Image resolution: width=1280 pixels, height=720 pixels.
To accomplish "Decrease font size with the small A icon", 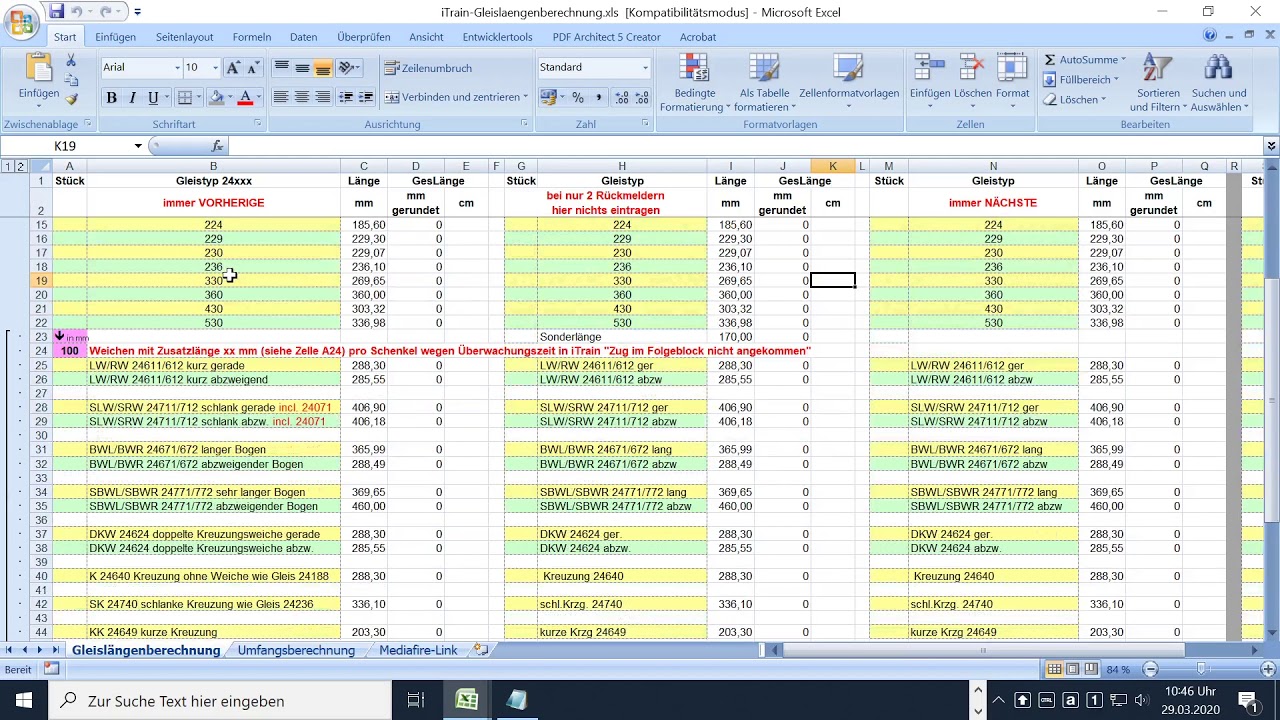I will coord(253,68).
